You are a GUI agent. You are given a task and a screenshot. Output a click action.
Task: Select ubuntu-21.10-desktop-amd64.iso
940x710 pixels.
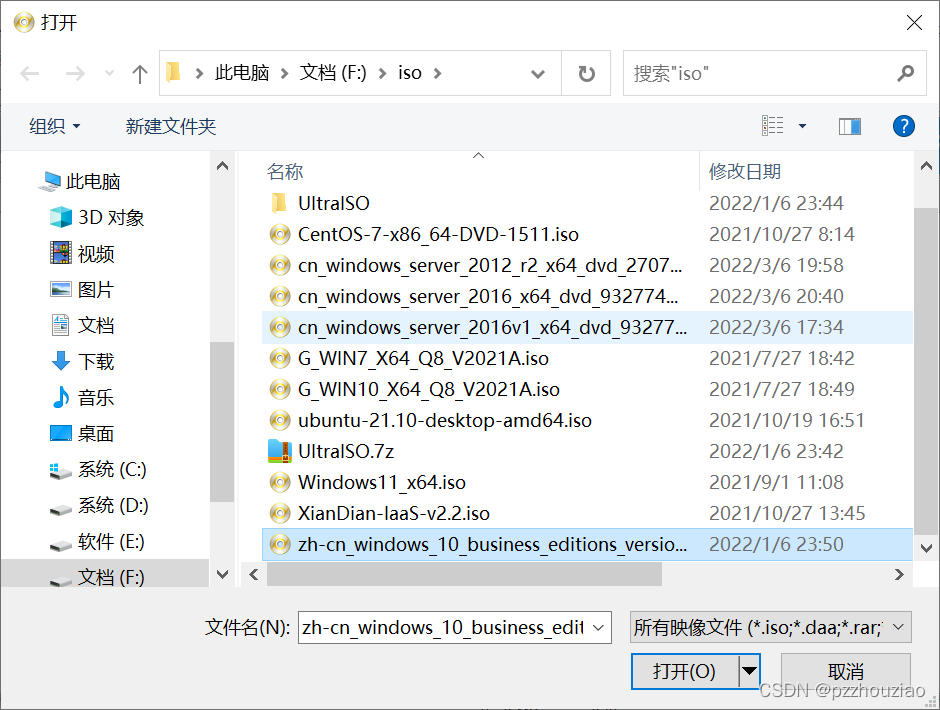(x=588, y=421)
